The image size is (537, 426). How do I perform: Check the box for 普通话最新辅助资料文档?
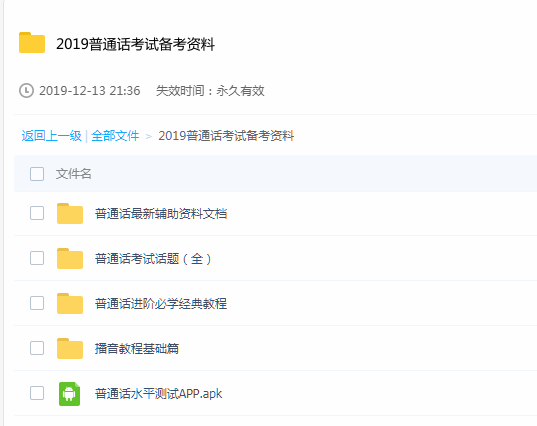37,213
